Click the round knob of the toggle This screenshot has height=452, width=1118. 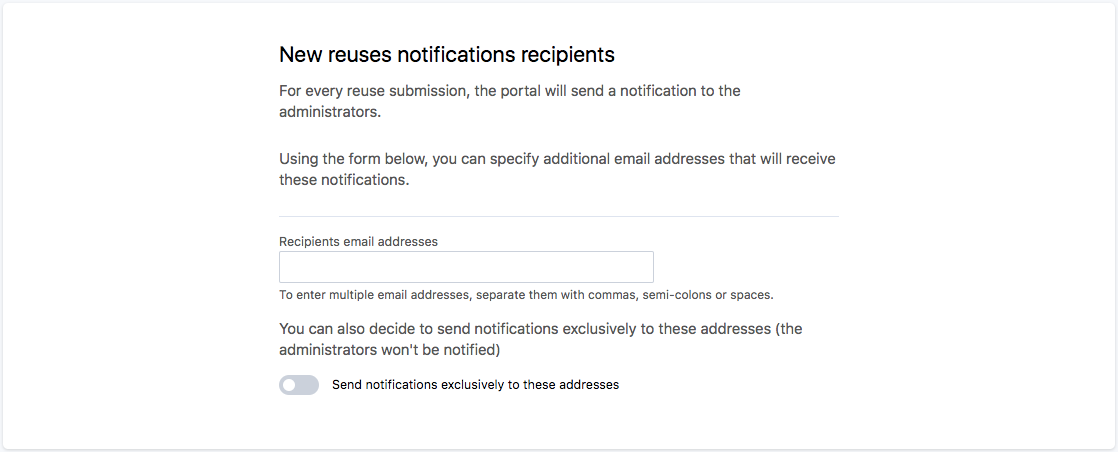(x=289, y=385)
